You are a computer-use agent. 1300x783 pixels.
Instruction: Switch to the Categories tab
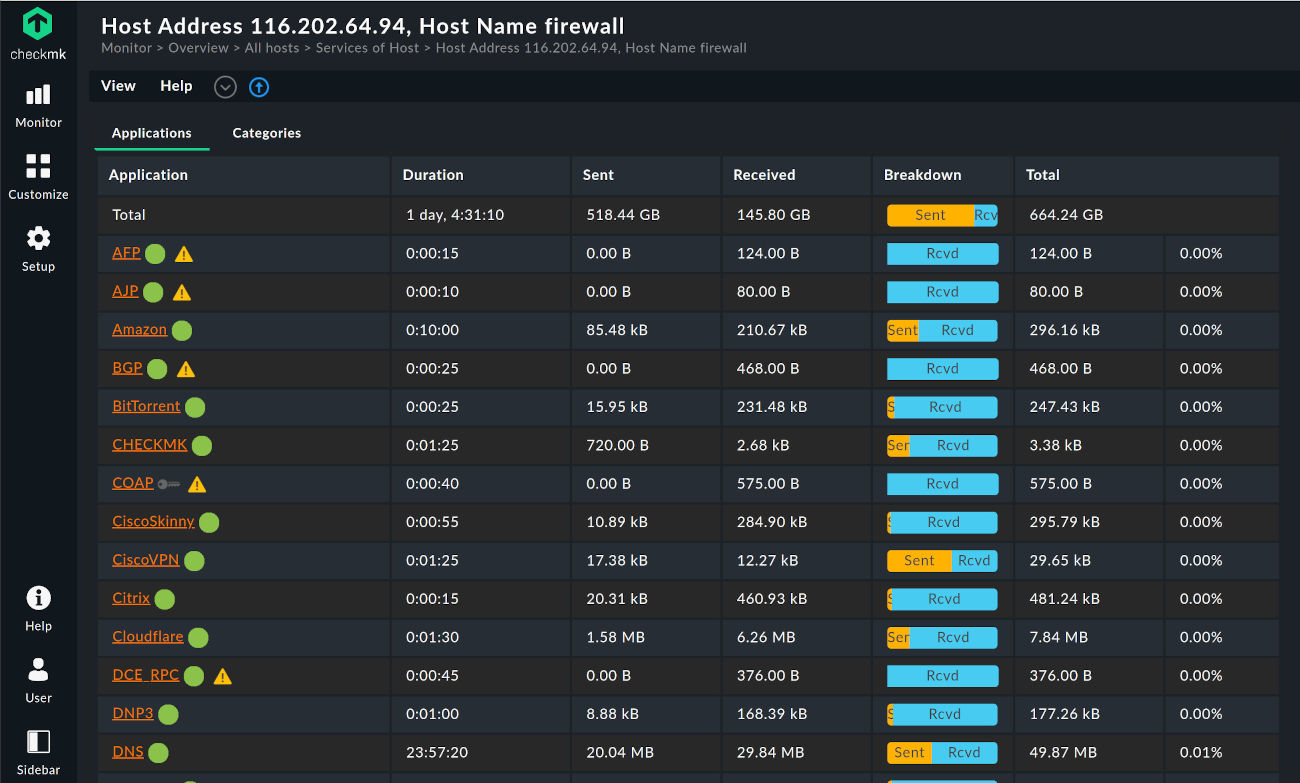pyautogui.click(x=267, y=133)
